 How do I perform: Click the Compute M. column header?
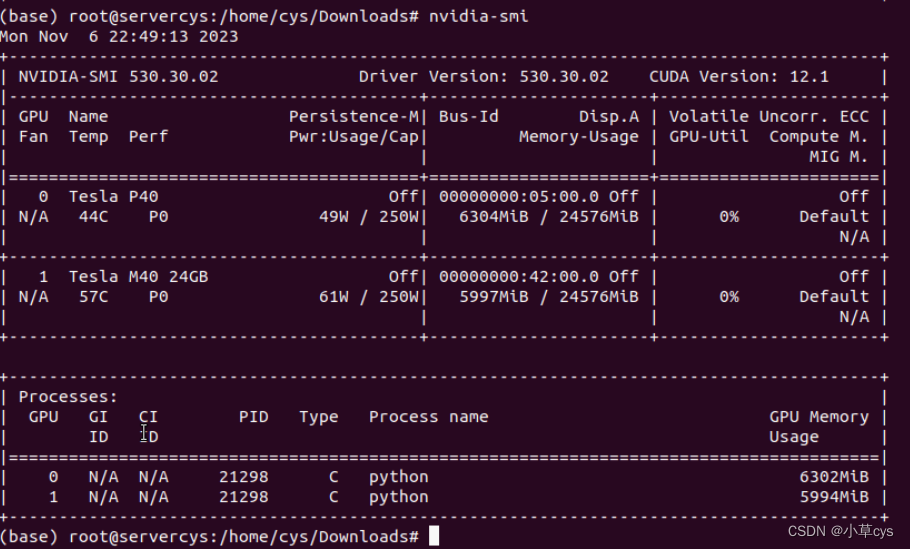pyautogui.click(x=819, y=137)
